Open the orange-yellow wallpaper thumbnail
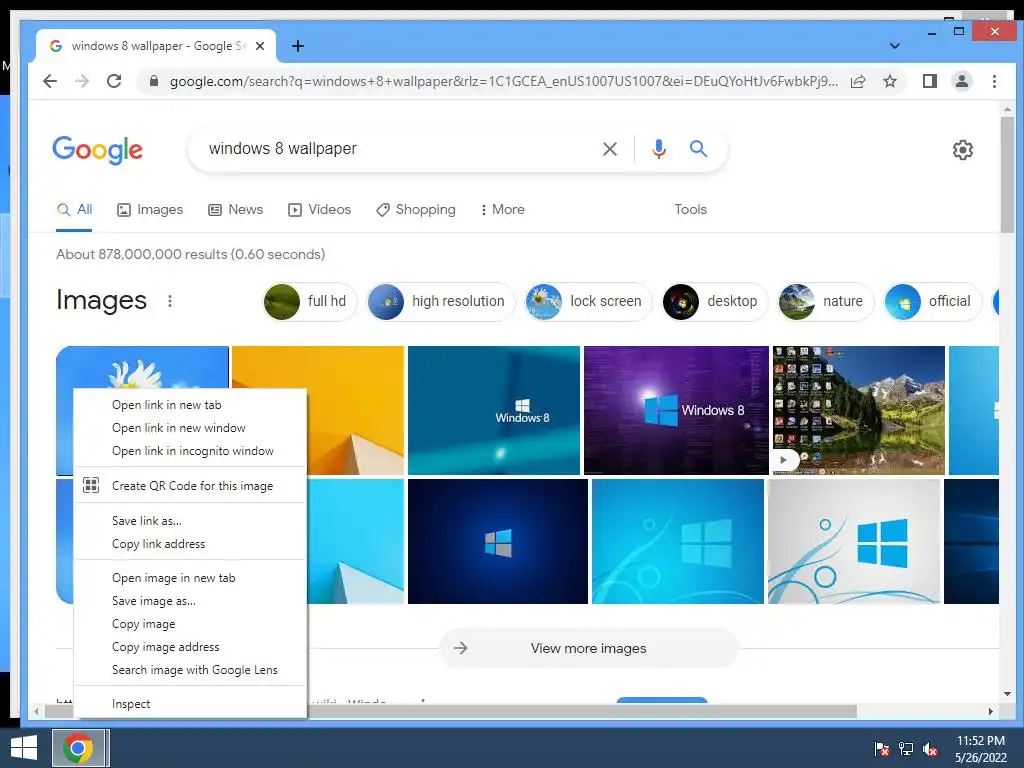This screenshot has height=768, width=1024. pos(355,410)
